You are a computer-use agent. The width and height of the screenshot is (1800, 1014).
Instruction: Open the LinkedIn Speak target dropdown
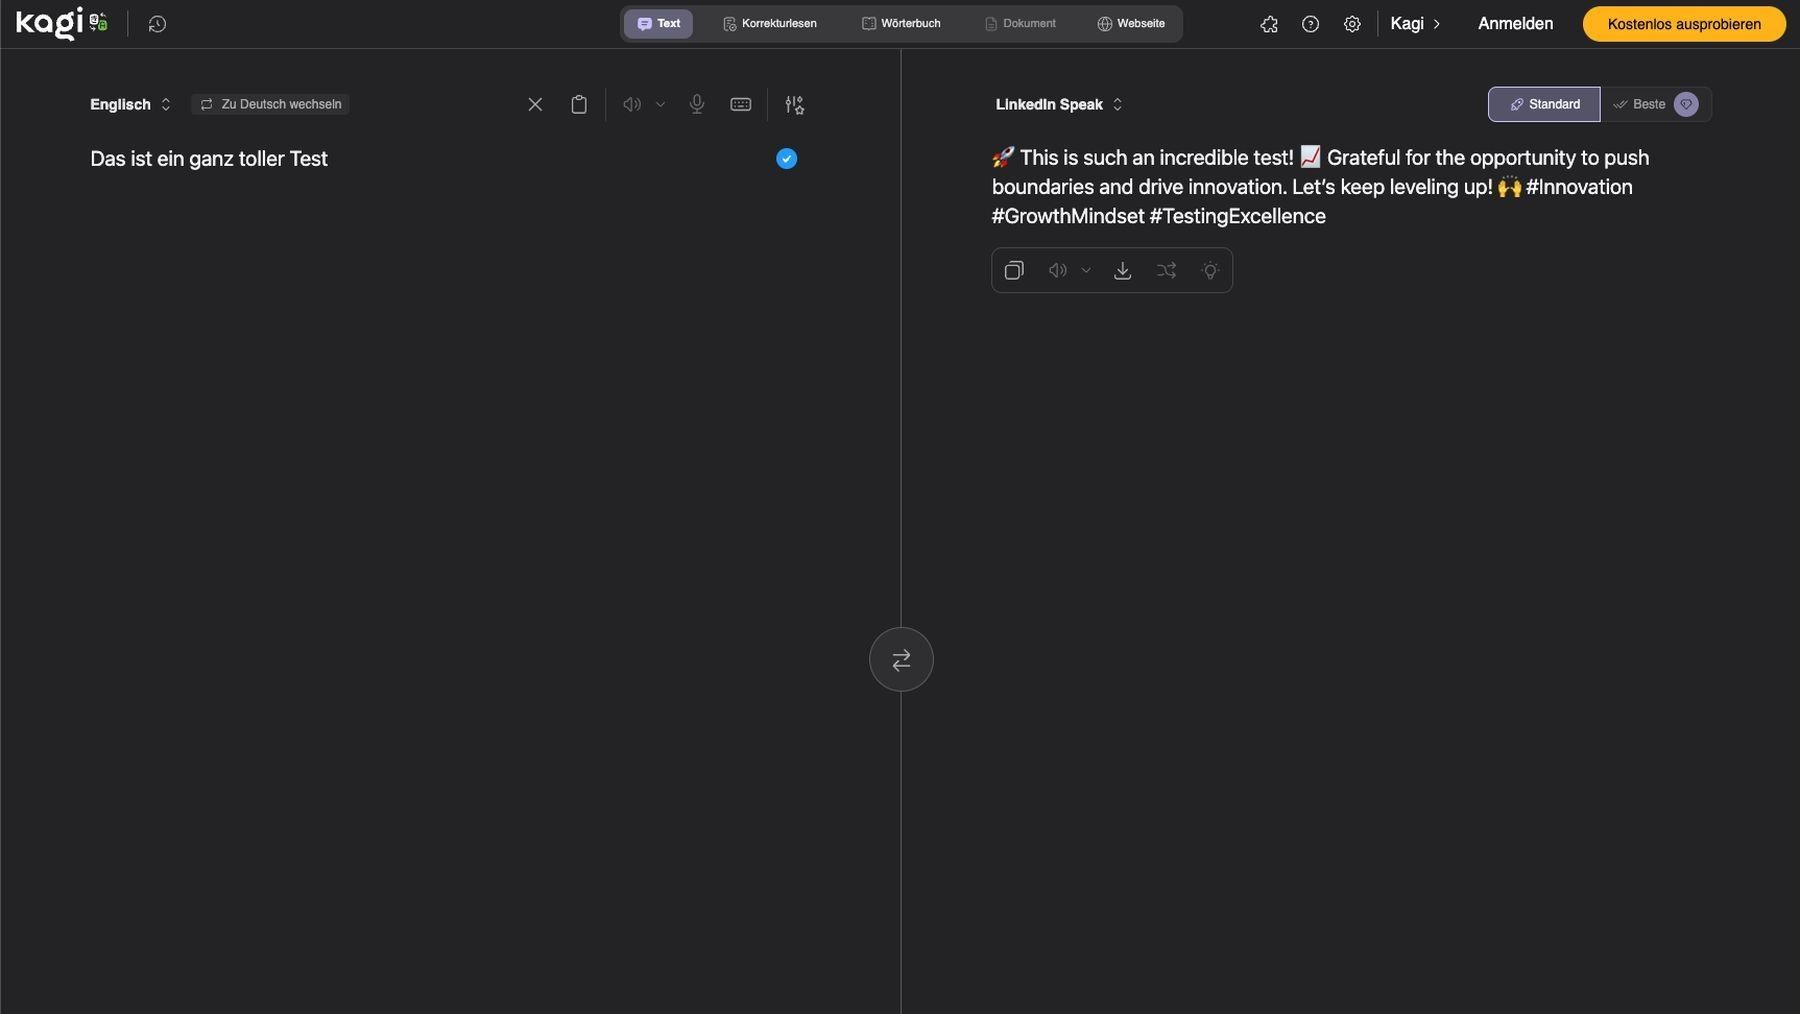pyautogui.click(x=1058, y=104)
